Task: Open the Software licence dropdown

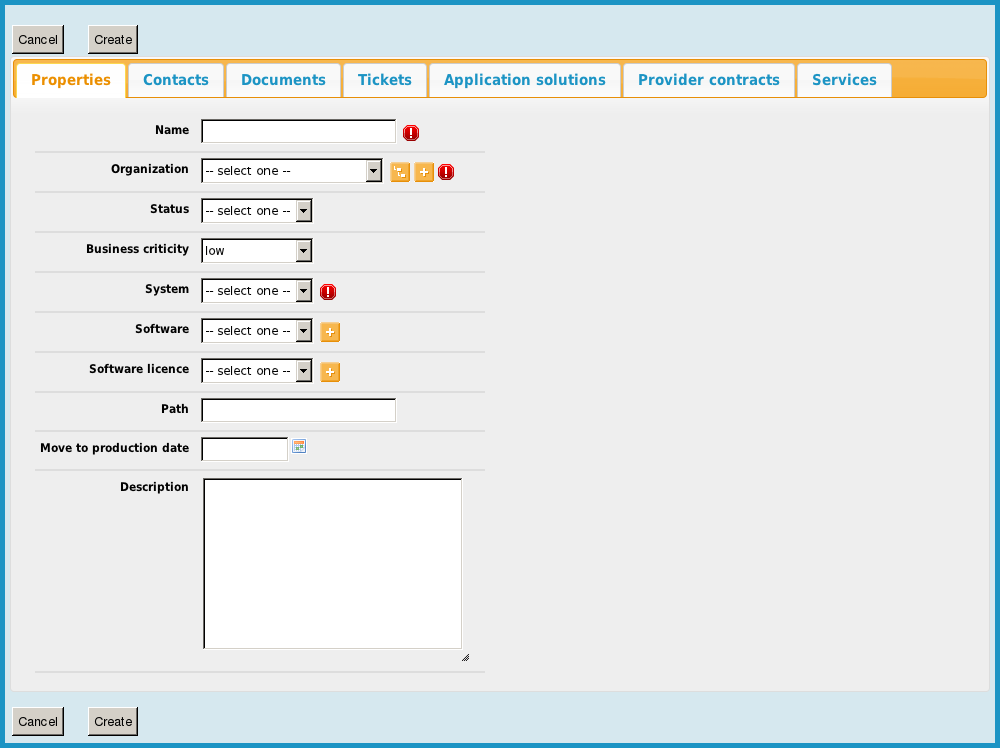Action: click(257, 371)
